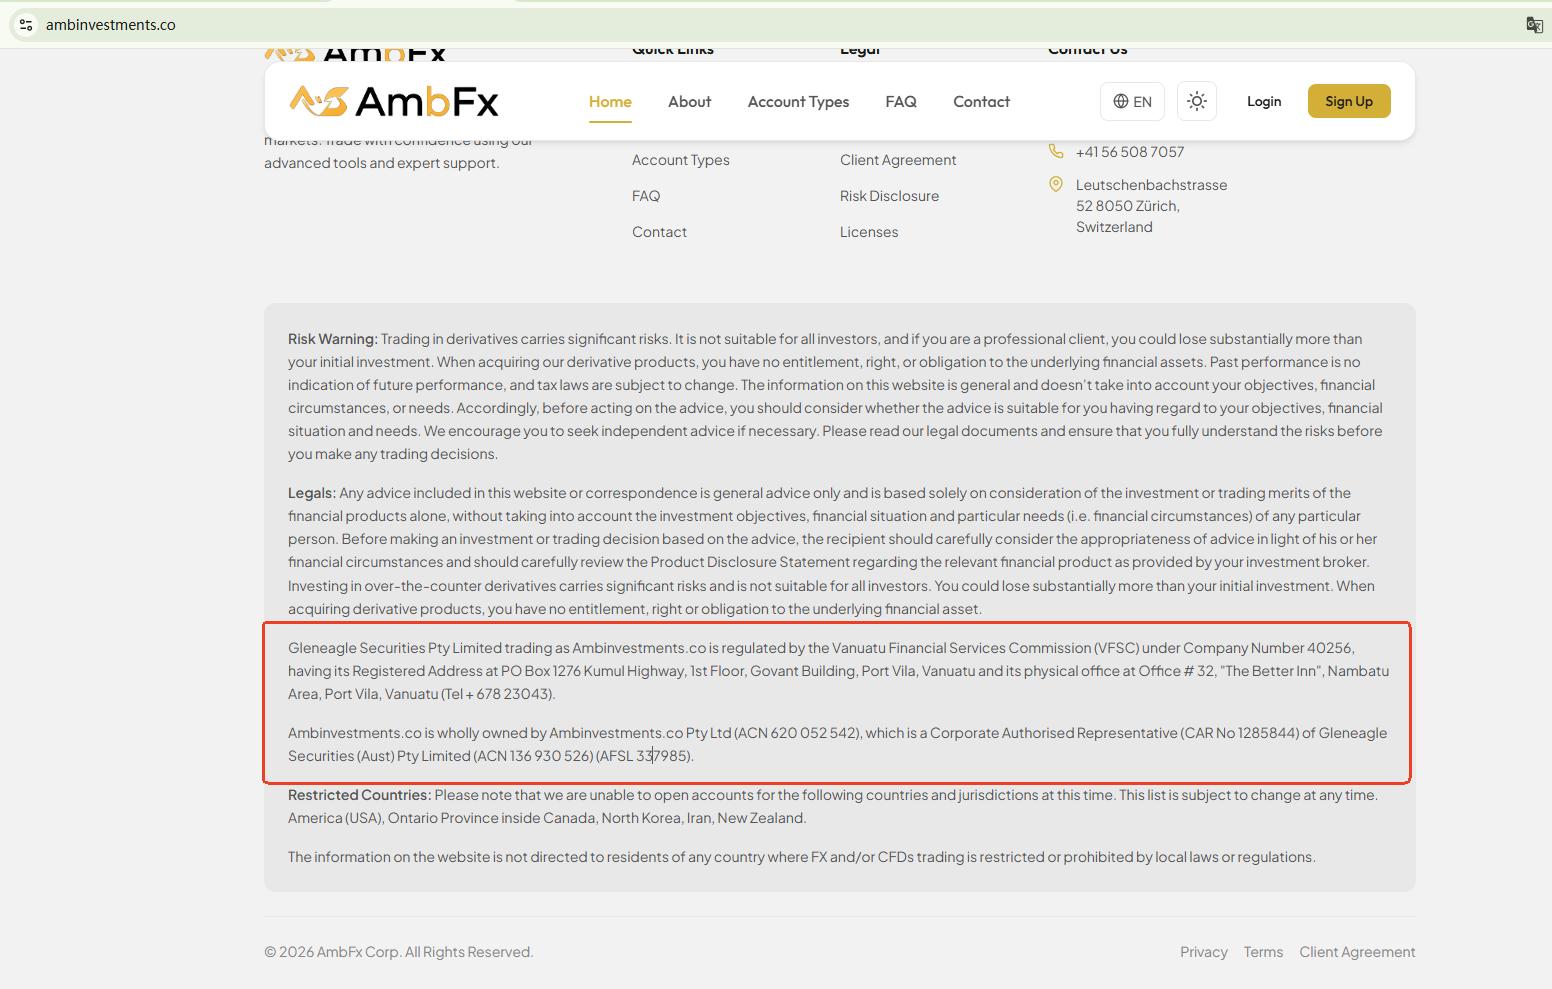The height and width of the screenshot is (989, 1552).
Task: Click the phone number +41 56 508 7057
Action: (x=1130, y=152)
